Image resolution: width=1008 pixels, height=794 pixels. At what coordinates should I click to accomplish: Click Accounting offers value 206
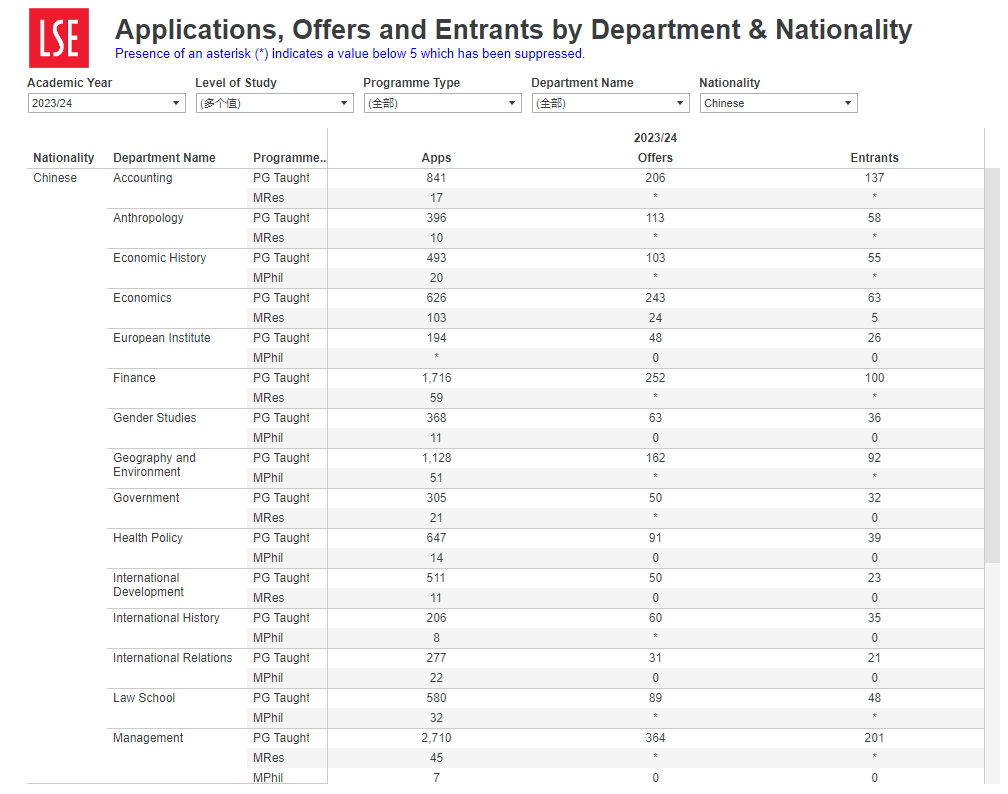pyautogui.click(x=655, y=177)
